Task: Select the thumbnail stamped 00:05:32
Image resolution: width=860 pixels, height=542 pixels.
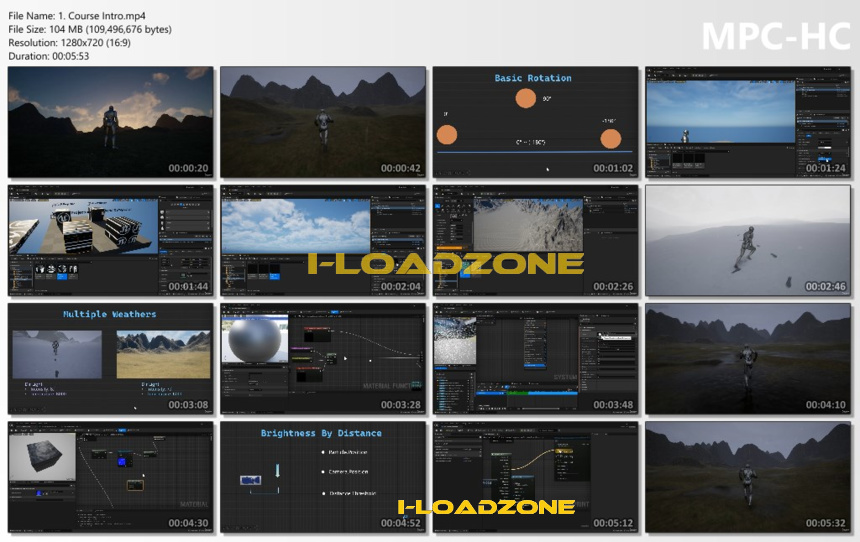Action: tap(748, 477)
